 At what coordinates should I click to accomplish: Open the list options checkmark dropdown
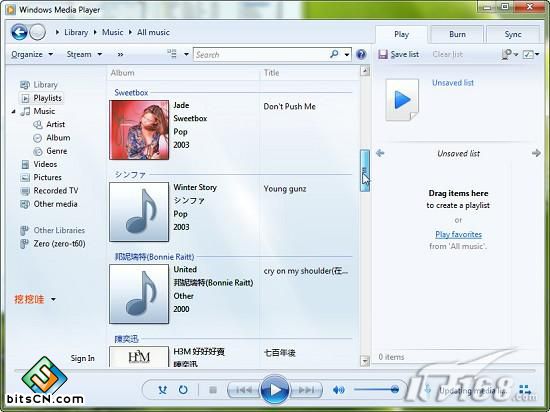click(x=531, y=54)
